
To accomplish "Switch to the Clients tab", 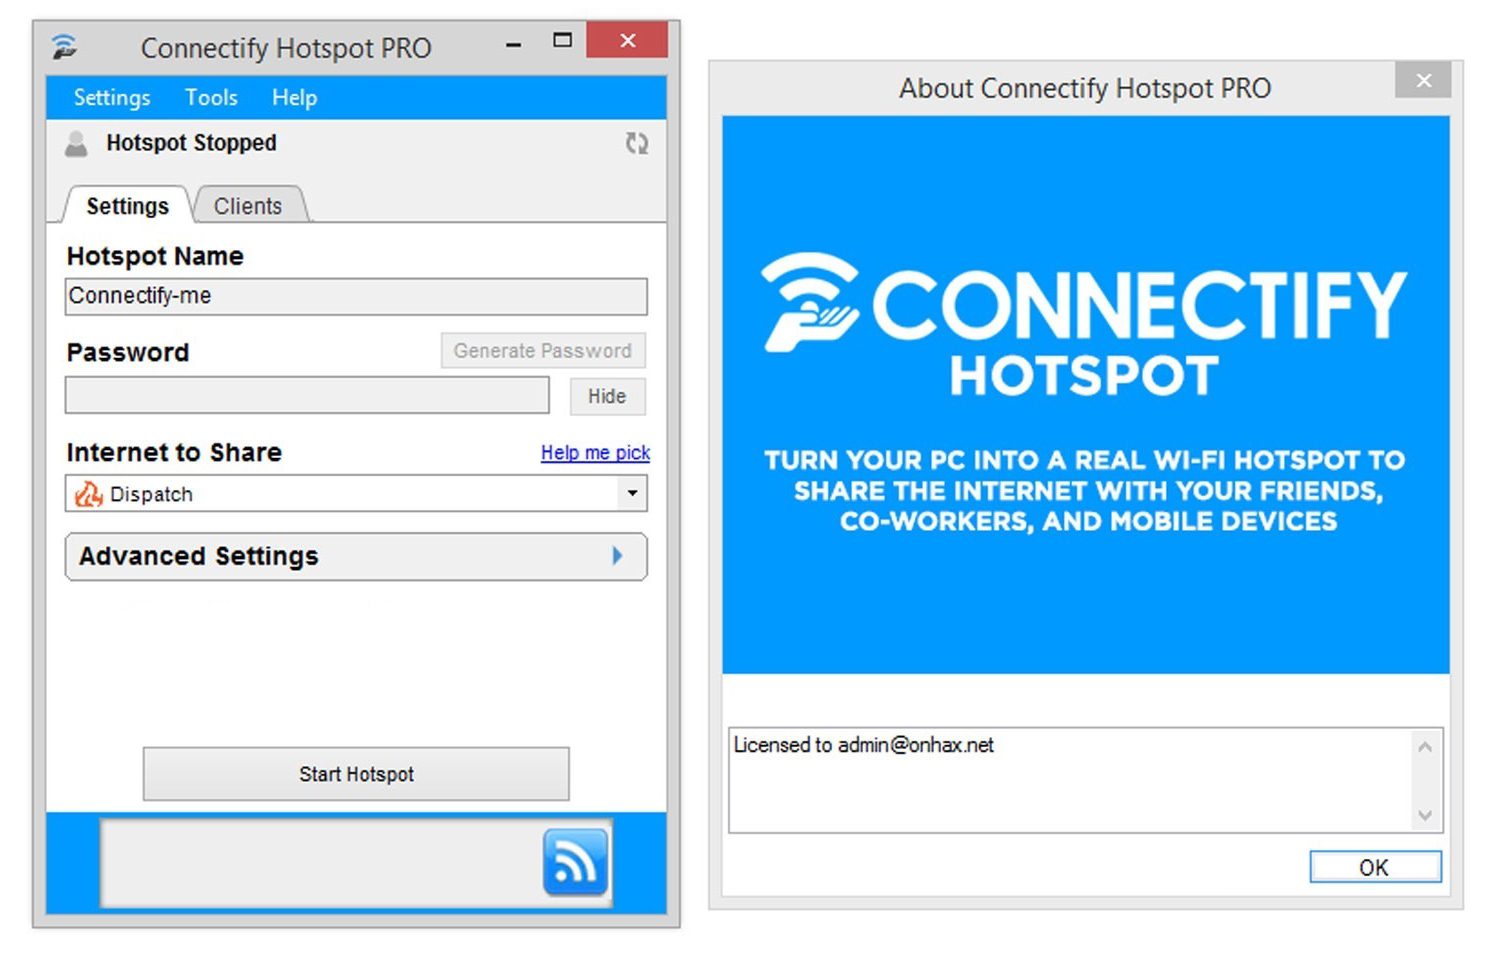I will [x=248, y=206].
